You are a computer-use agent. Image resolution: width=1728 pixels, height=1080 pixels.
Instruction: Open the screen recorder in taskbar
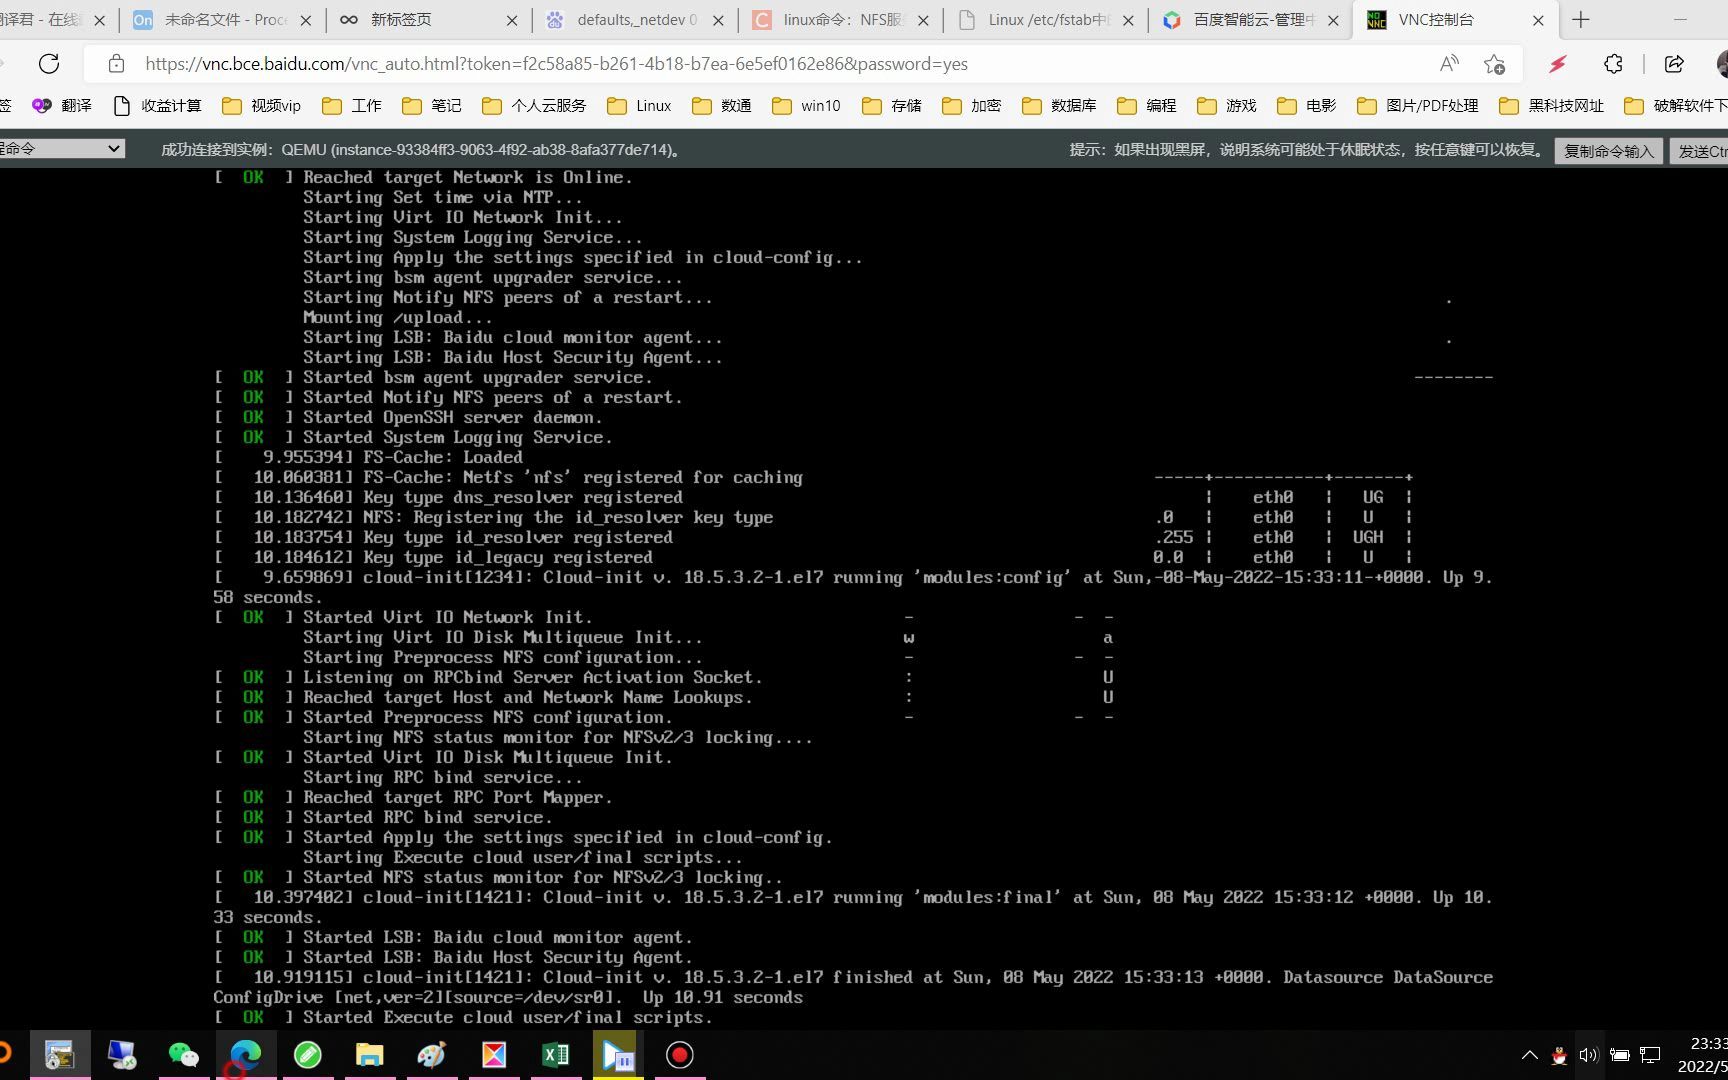click(x=680, y=1055)
